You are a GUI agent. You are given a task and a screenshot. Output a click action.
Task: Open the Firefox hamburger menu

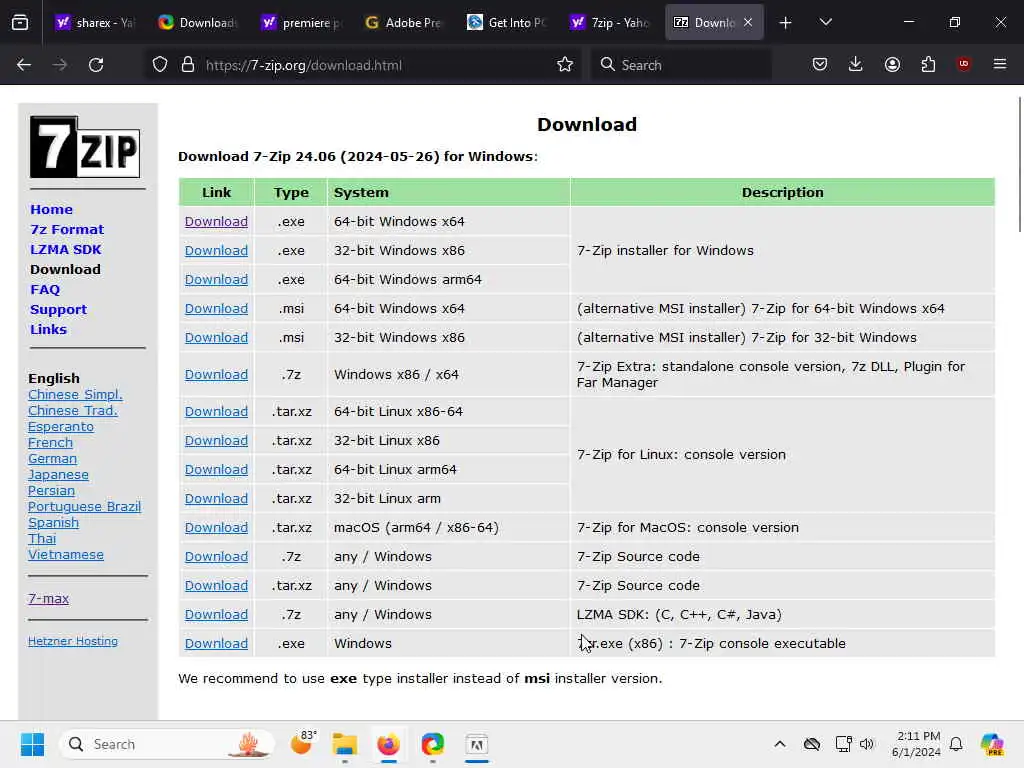1000,64
